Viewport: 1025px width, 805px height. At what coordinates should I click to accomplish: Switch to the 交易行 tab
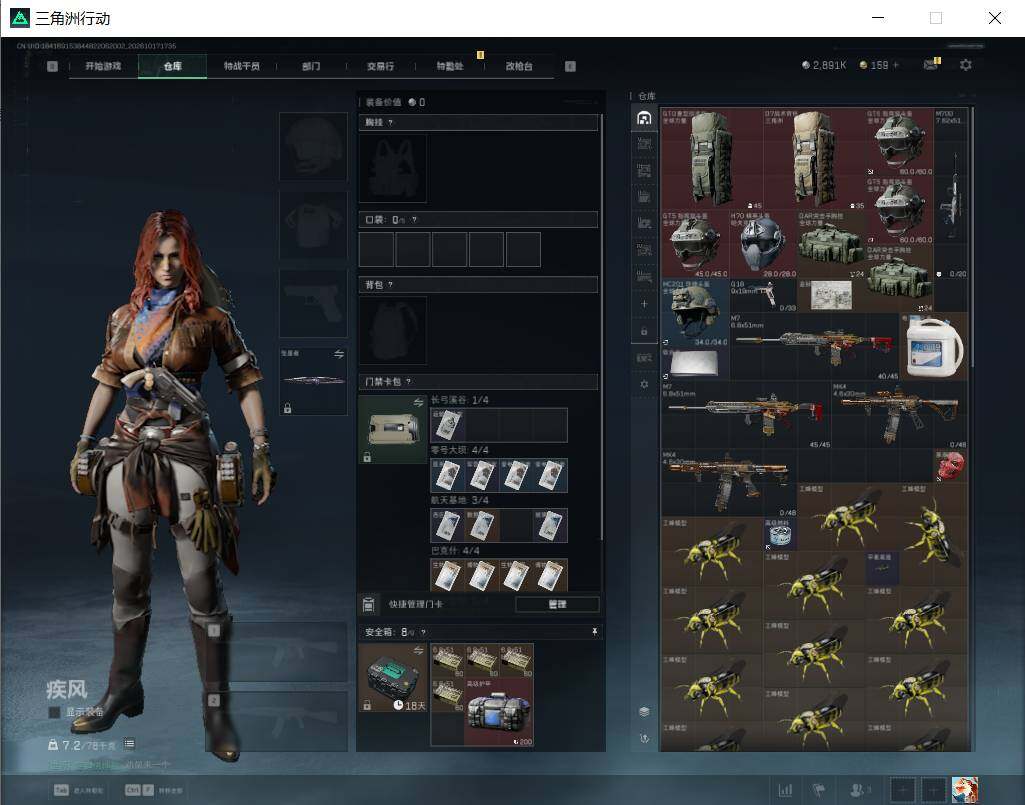(x=380, y=66)
